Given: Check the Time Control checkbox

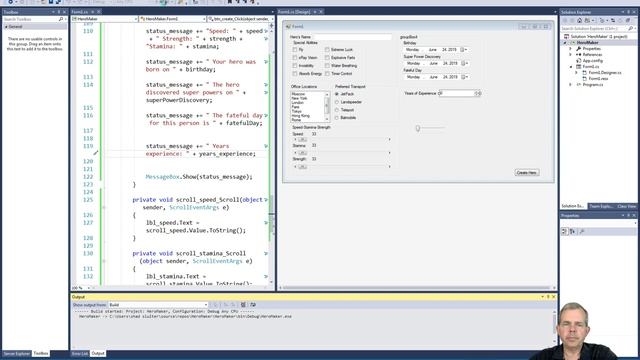Looking at the screenshot, I should 327,73.
